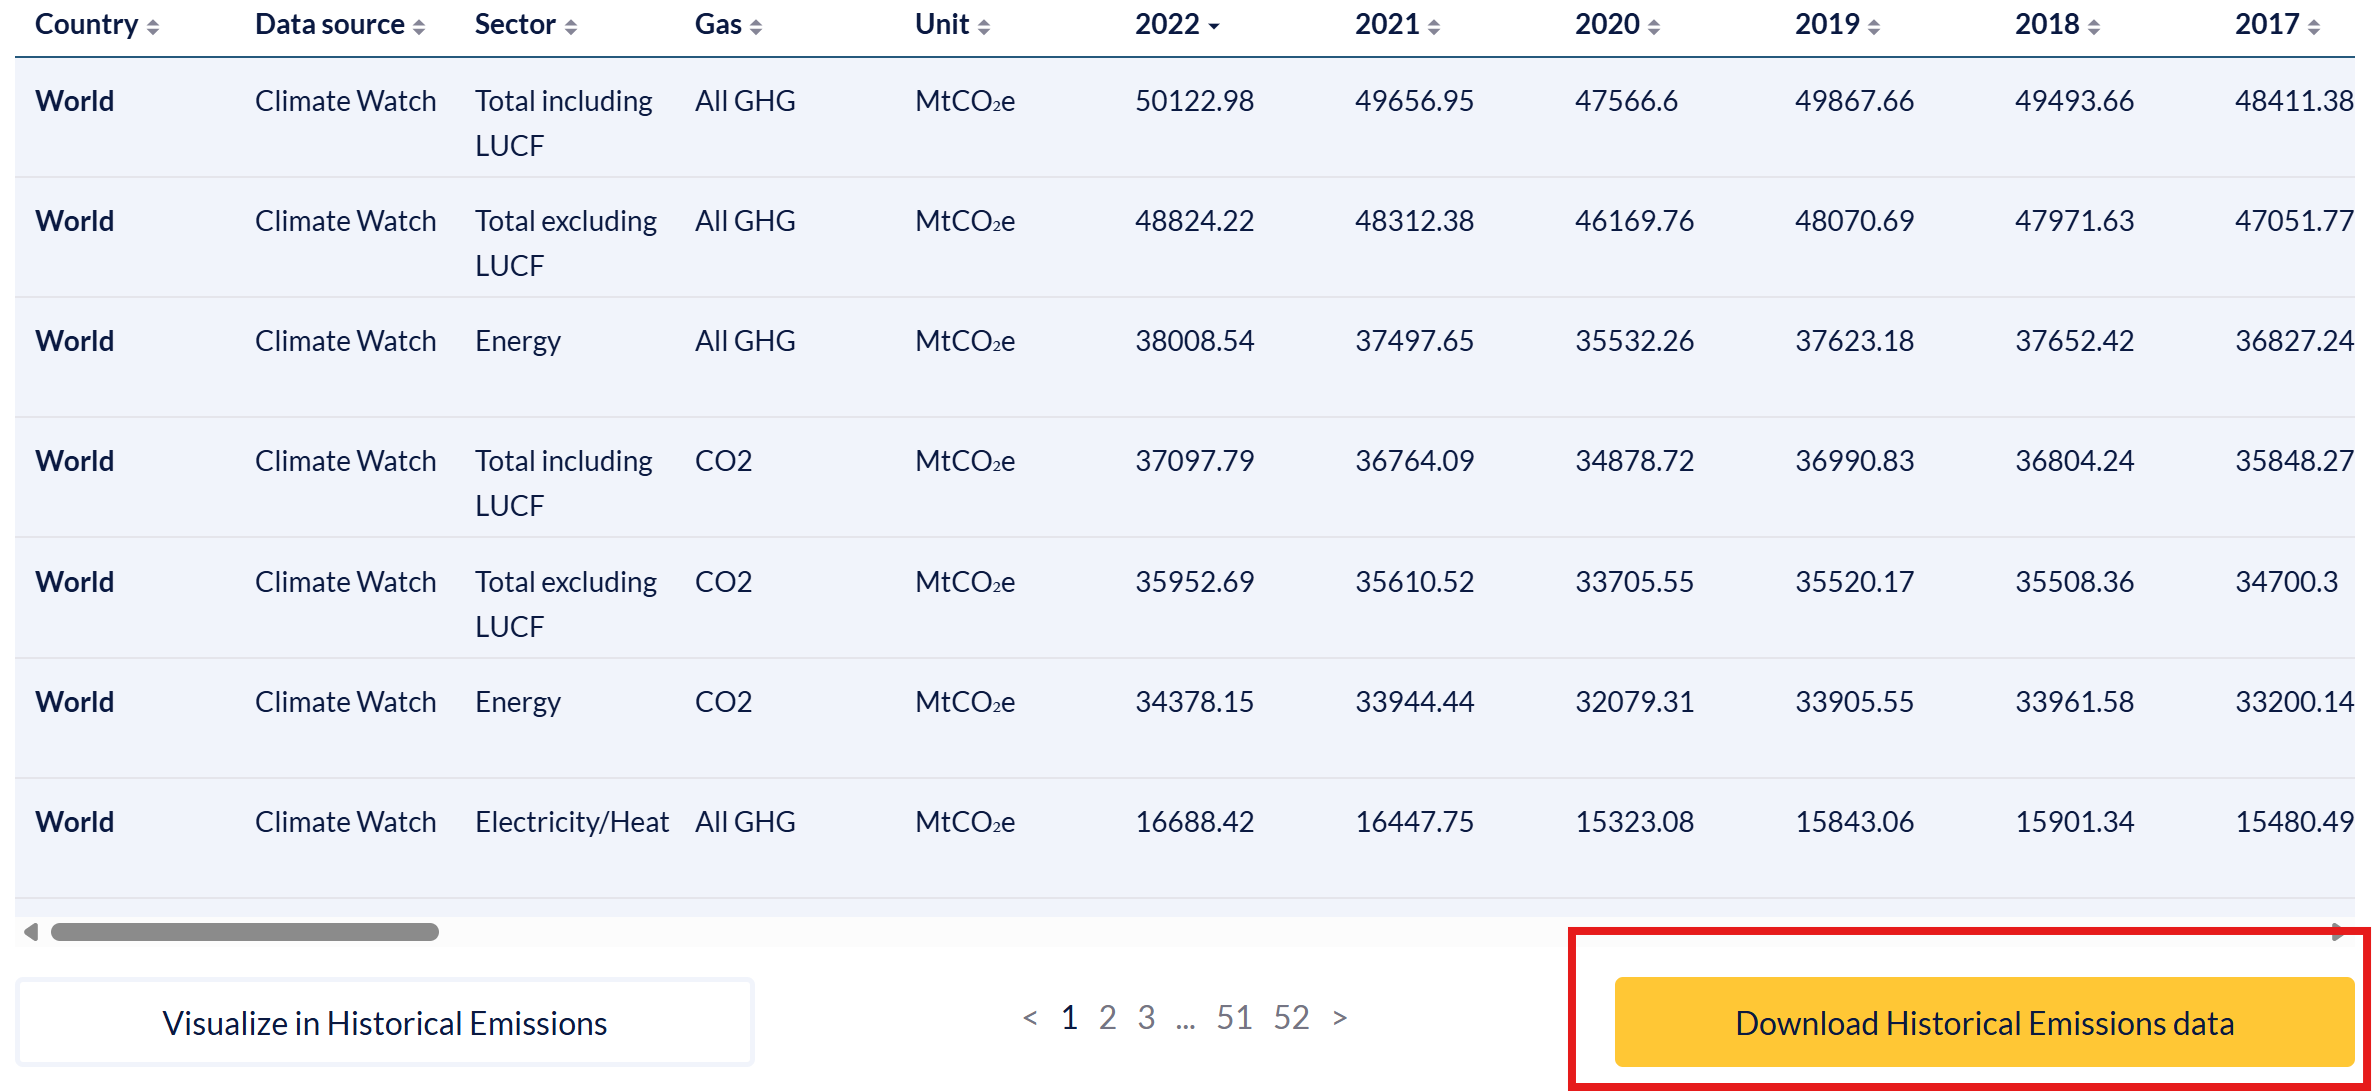Sort table by Country column arrows
Viewport: 2372px width, 1092px height.
(153, 27)
